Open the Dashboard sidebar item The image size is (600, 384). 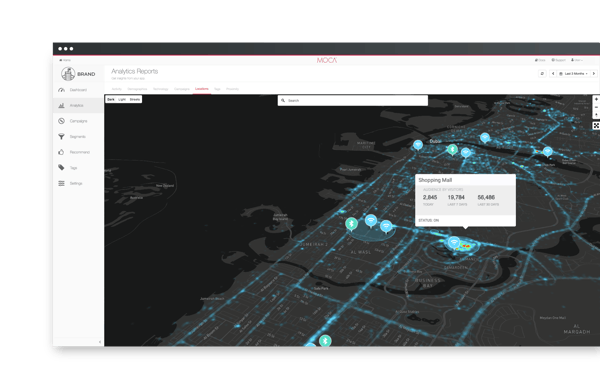78,90
